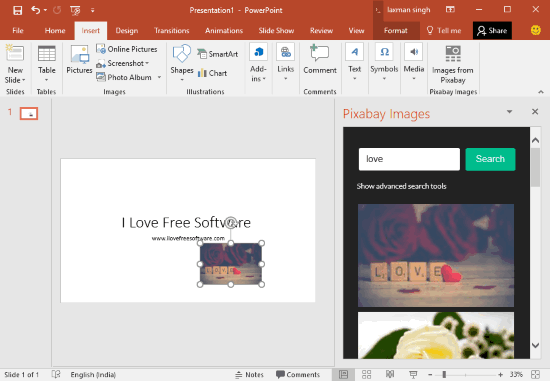Add a New Slide
The width and height of the screenshot is (550, 381).
[x=15, y=64]
